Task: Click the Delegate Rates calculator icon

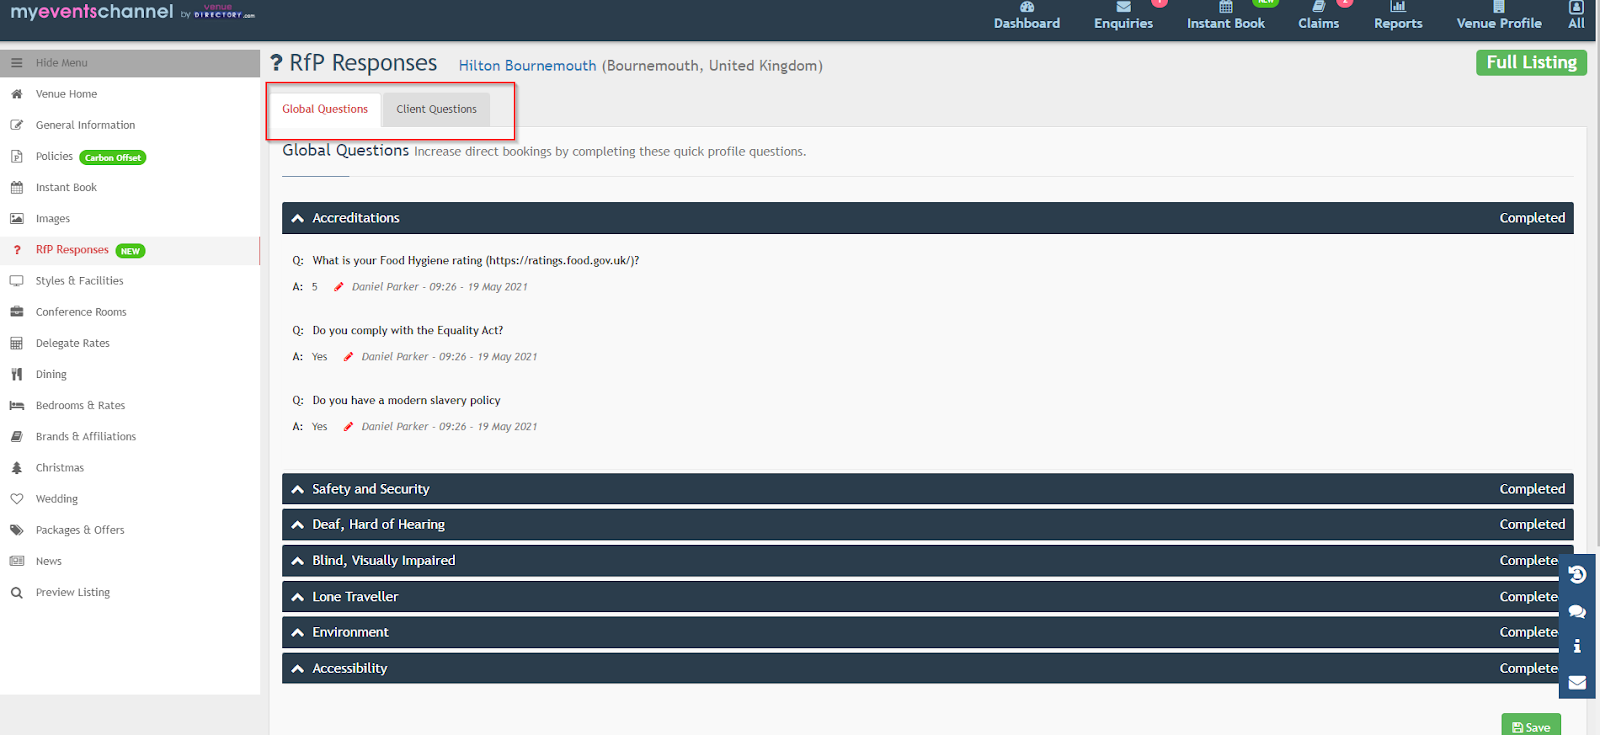Action: pyautogui.click(x=17, y=343)
